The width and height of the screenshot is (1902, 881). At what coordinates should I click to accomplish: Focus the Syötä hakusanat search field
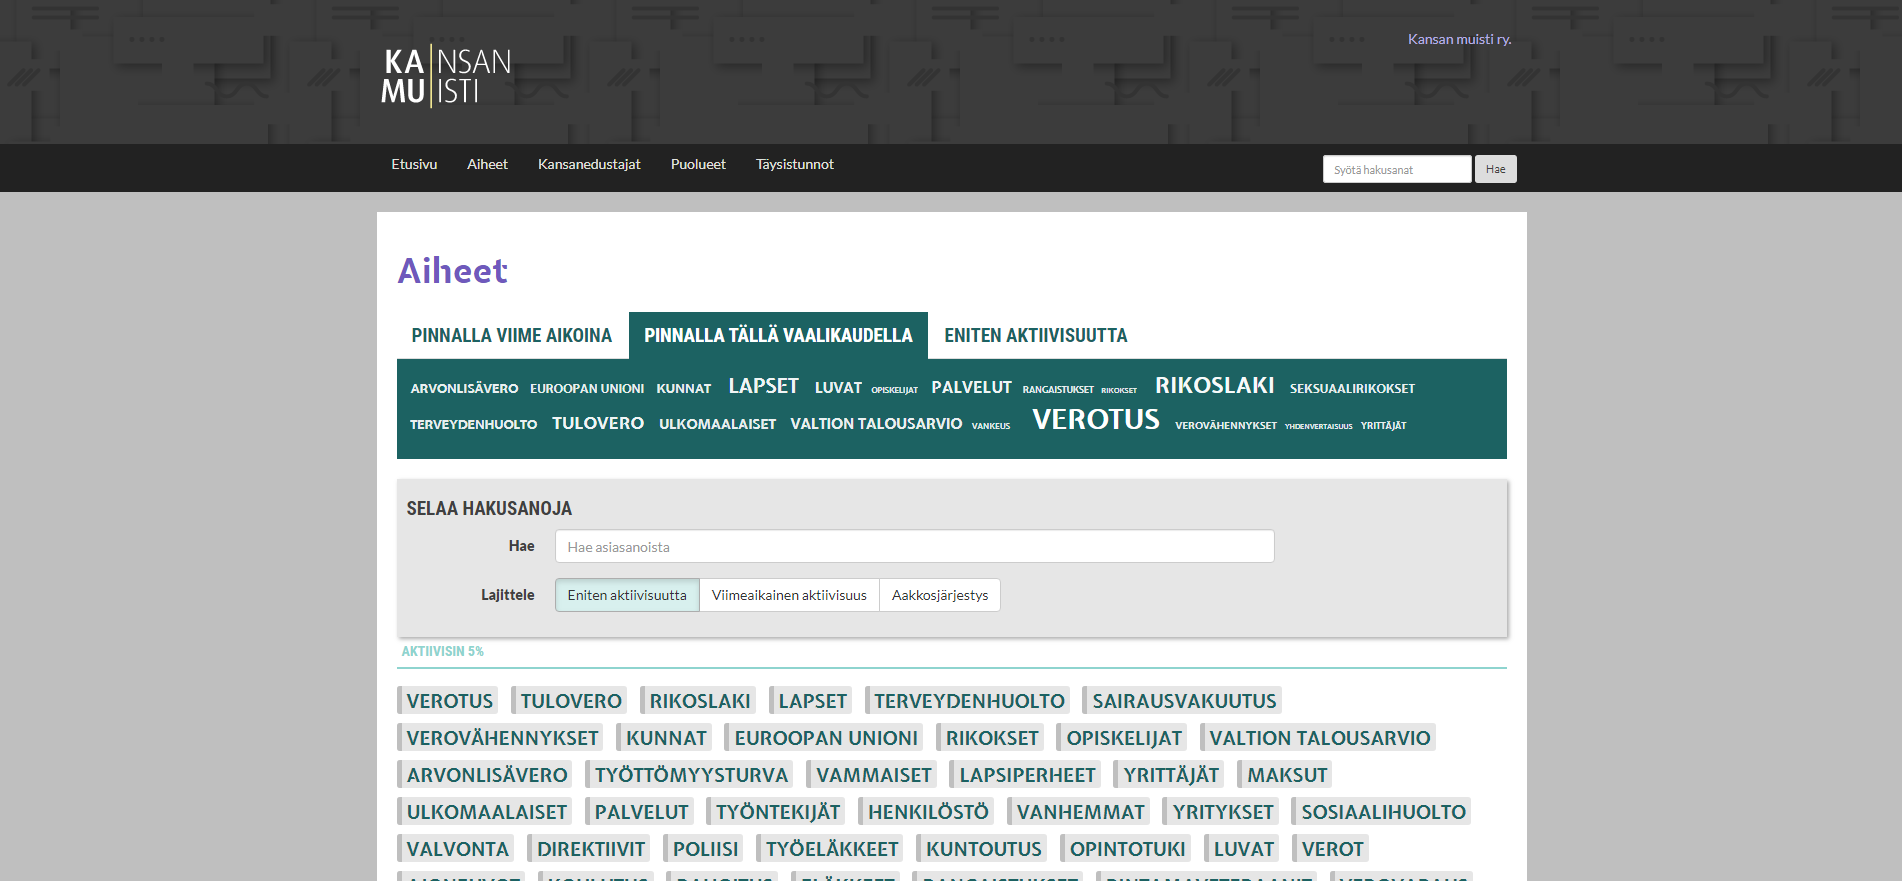point(1396,169)
